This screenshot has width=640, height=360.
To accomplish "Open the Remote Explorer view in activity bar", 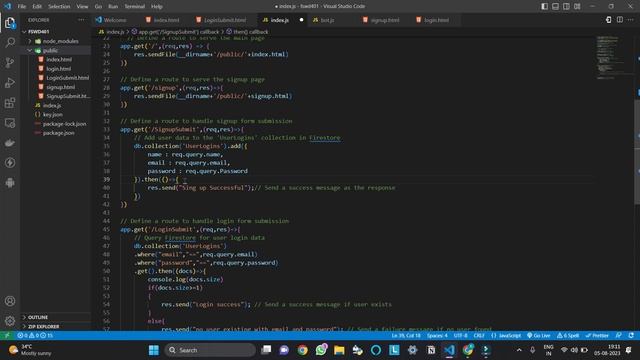I will tap(10, 123).
